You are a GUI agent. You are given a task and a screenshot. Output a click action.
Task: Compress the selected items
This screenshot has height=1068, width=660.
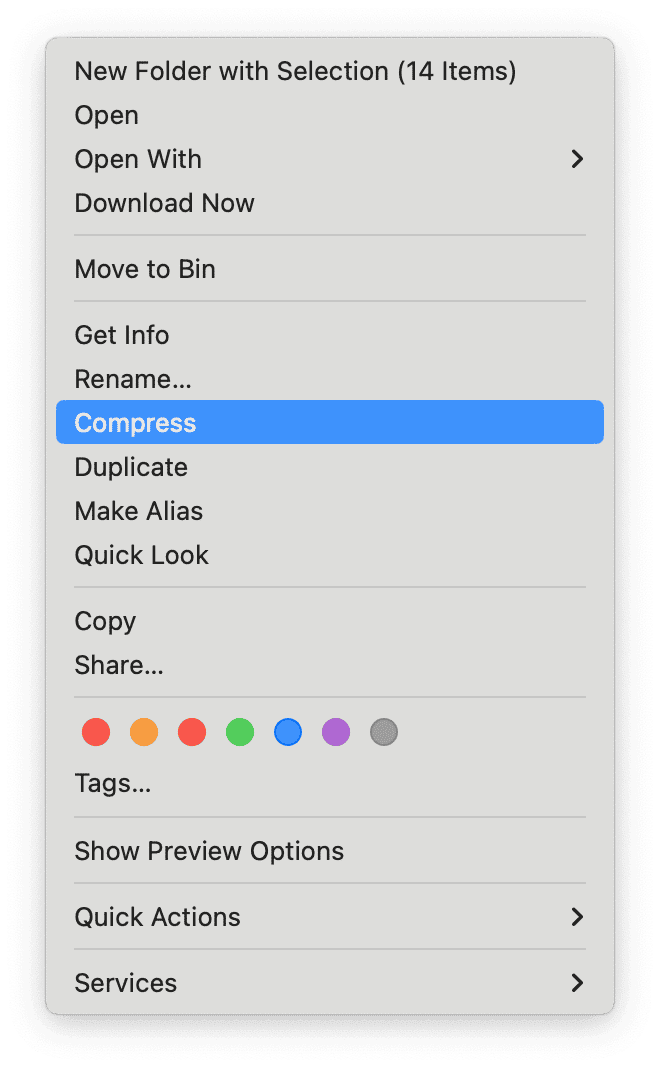135,422
